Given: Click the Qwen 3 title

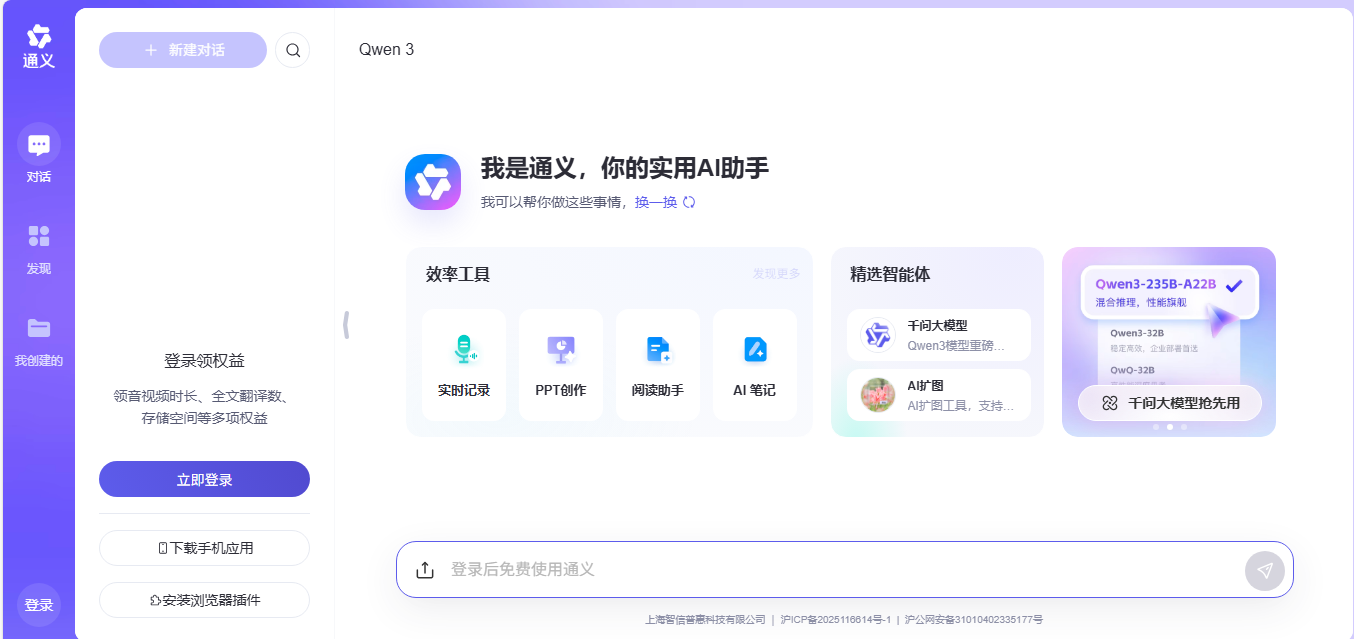Looking at the screenshot, I should tap(386, 50).
